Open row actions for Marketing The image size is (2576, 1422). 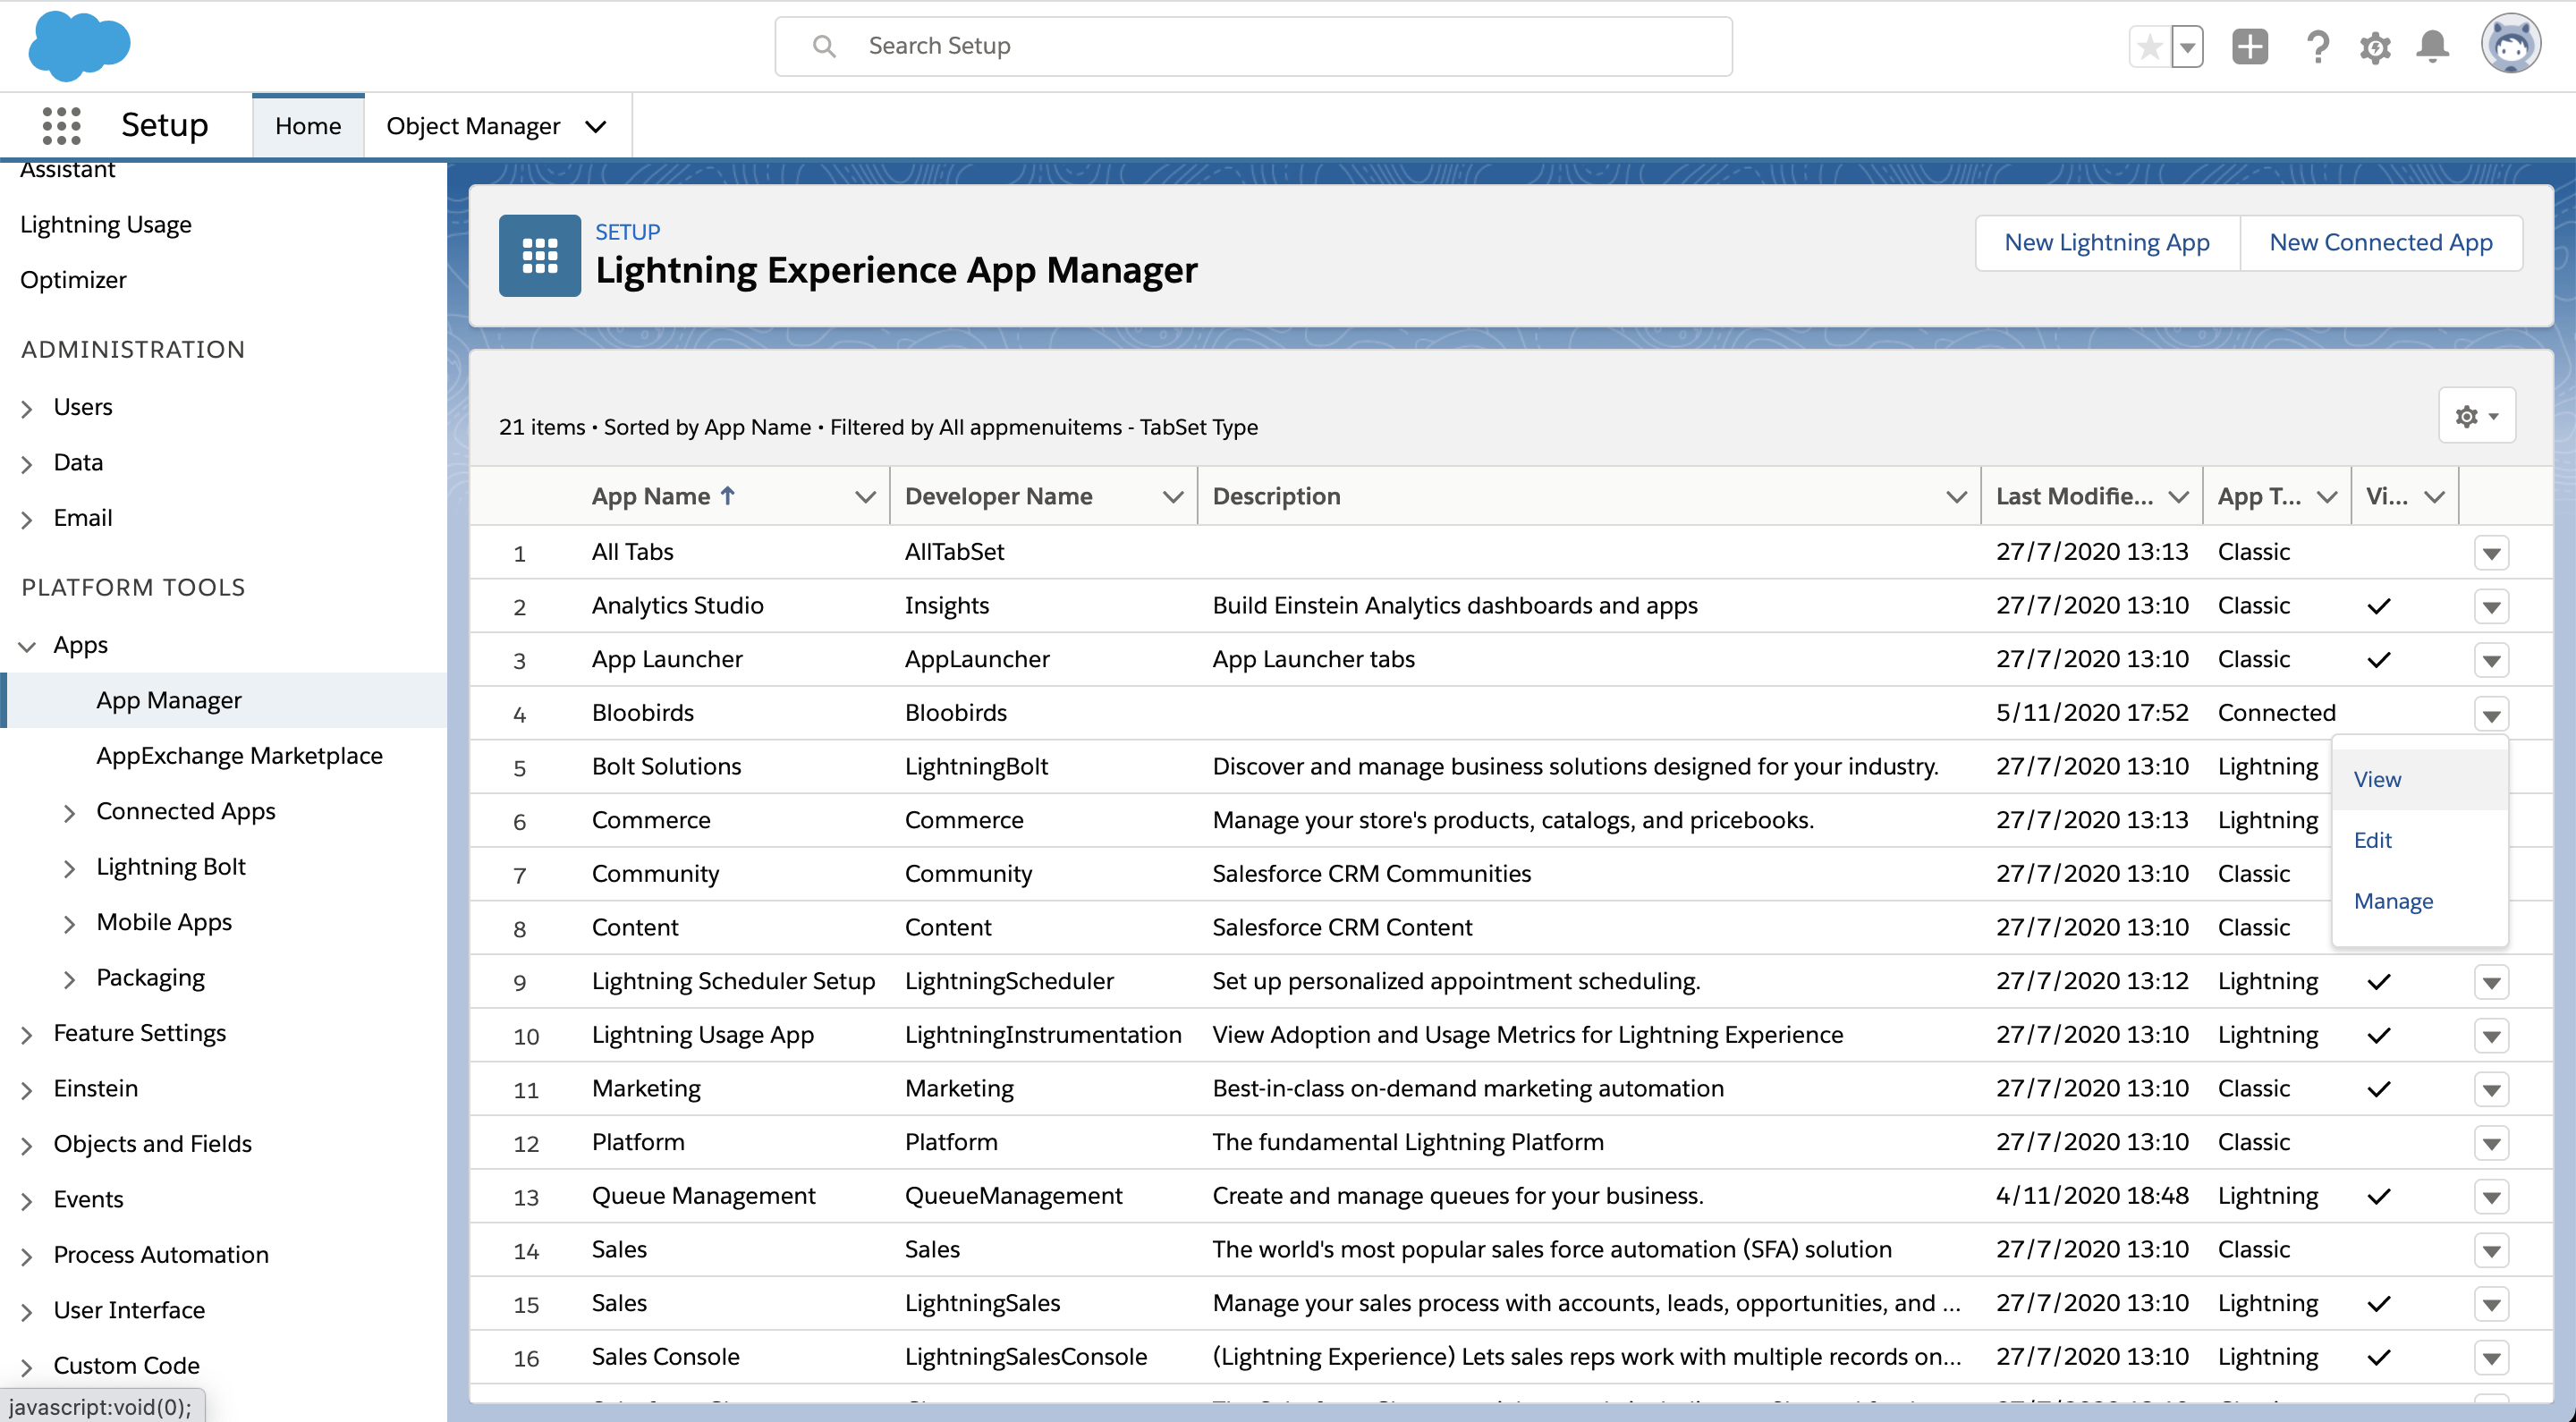coord(2491,1090)
